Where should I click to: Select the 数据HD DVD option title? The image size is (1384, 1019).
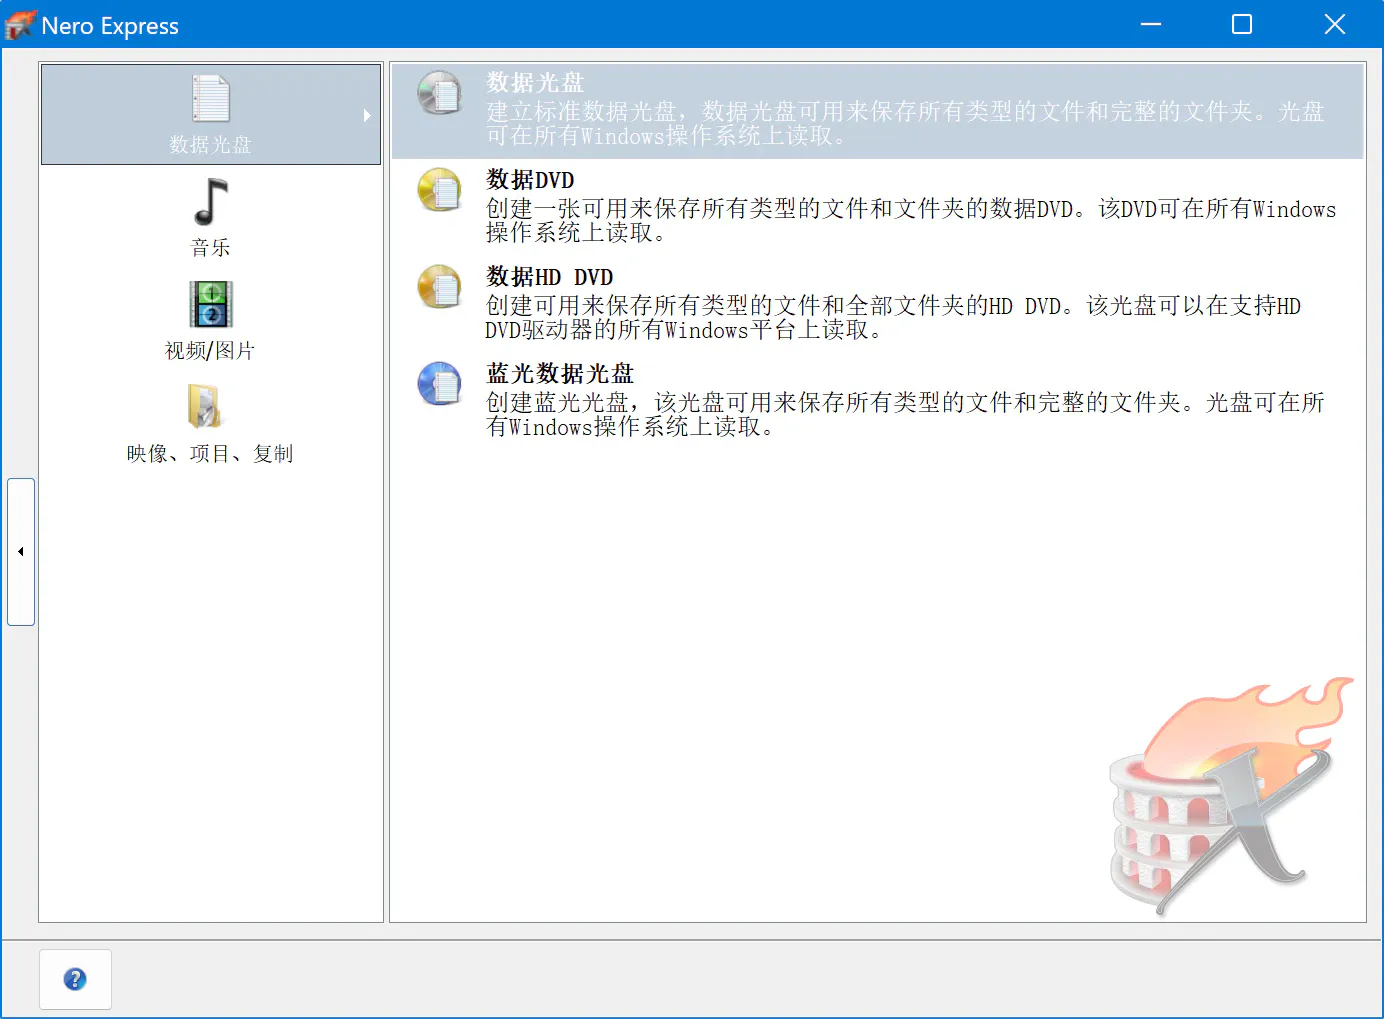[x=549, y=277]
